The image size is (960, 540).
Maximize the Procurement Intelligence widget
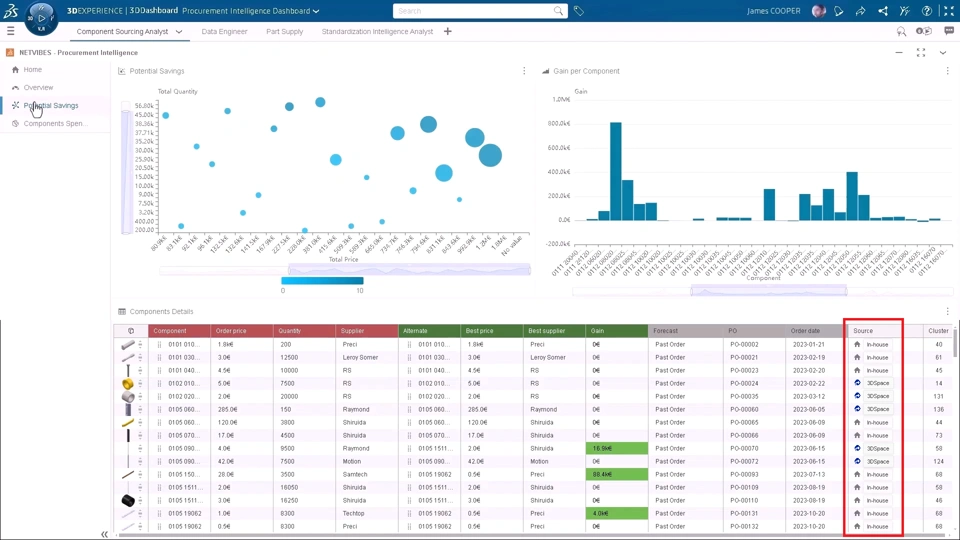921,53
